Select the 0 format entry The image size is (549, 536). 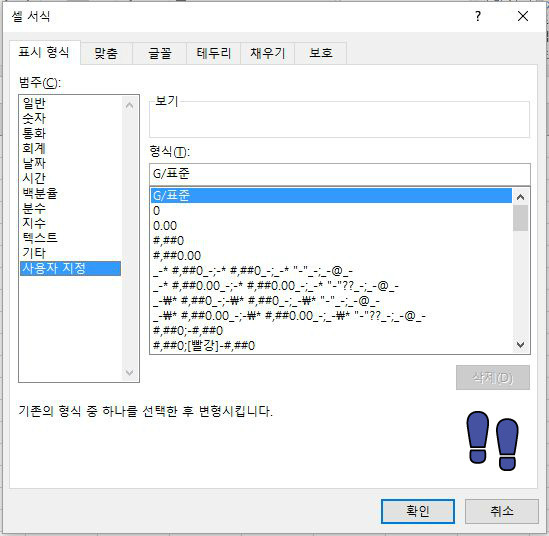pos(331,211)
